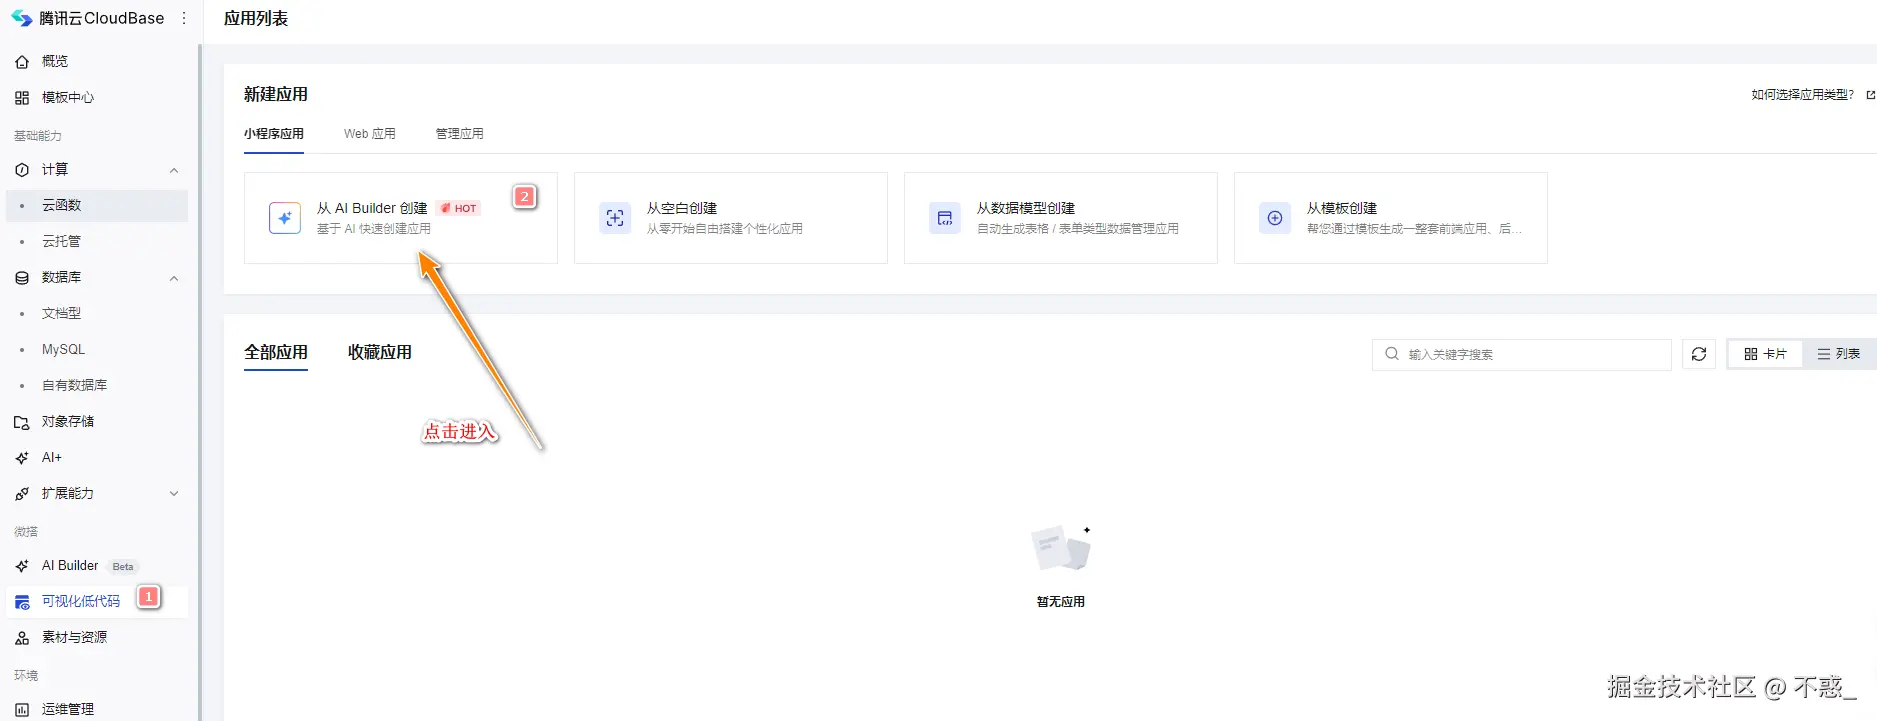
Task: Click the external link icon beside 如何选择应用类型
Action: (1870, 95)
